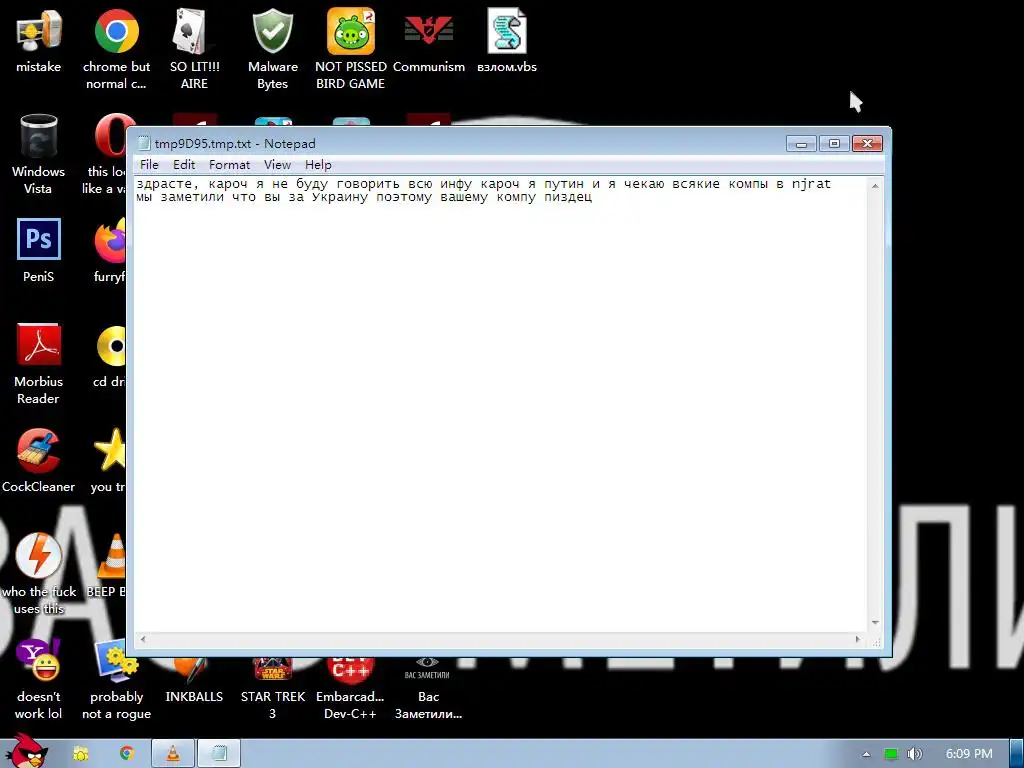The height and width of the screenshot is (768, 1024).
Task: Open the Embarcad... Dev-C++ icon
Action: tap(351, 689)
